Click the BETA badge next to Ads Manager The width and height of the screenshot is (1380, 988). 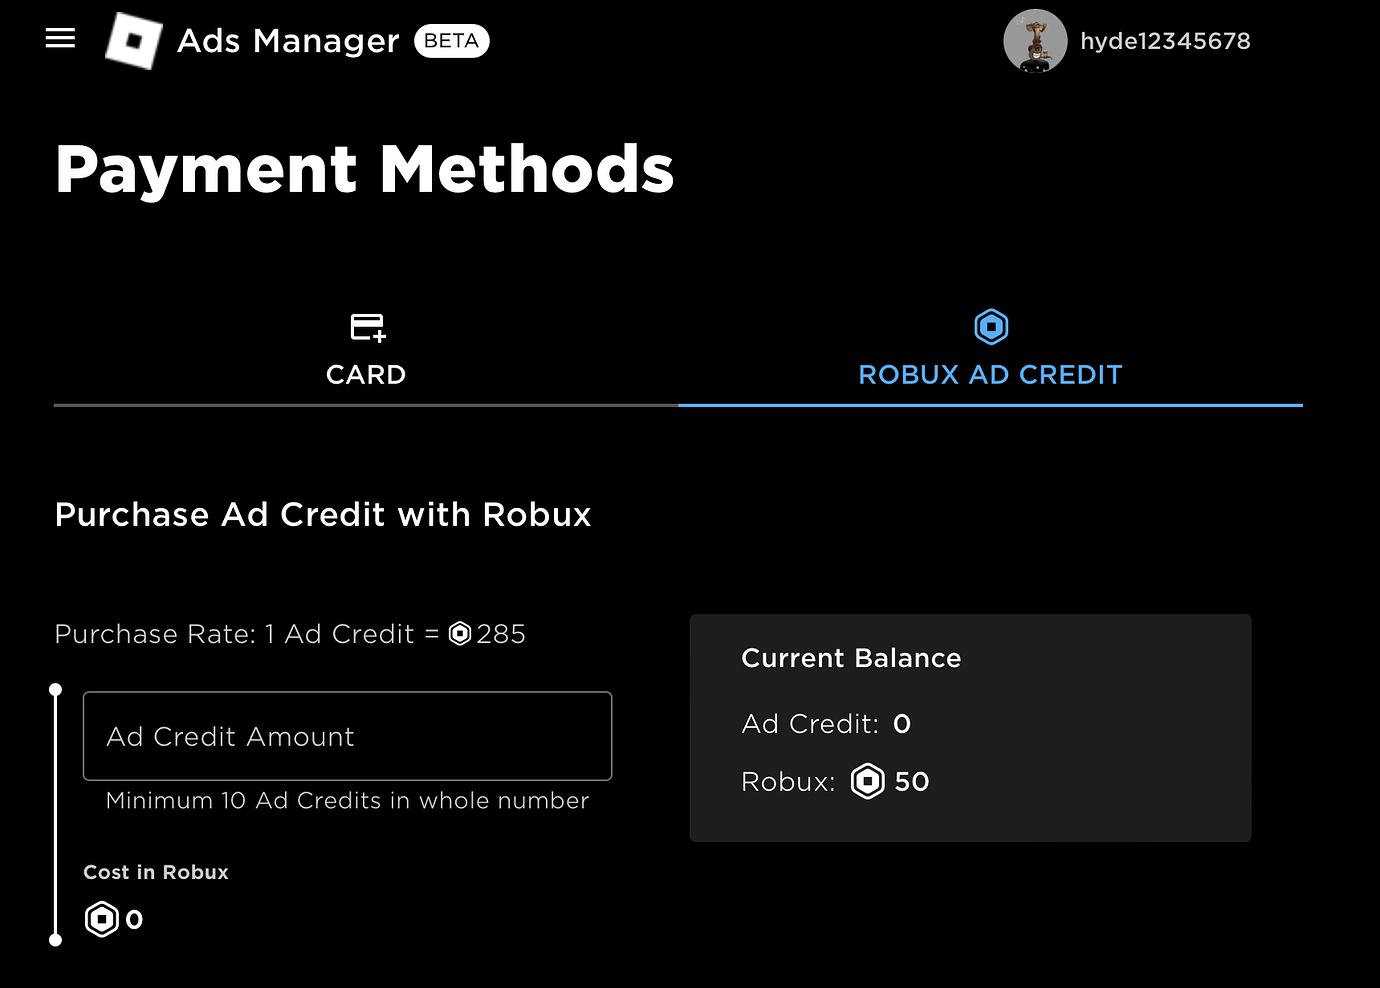(451, 41)
